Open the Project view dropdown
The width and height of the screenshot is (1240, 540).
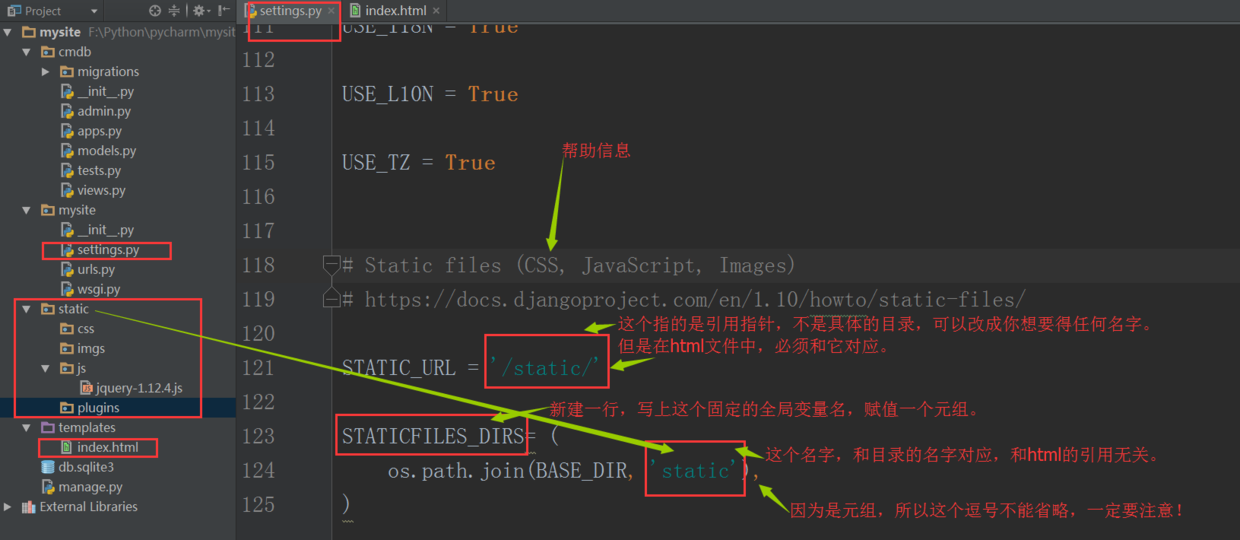point(94,11)
